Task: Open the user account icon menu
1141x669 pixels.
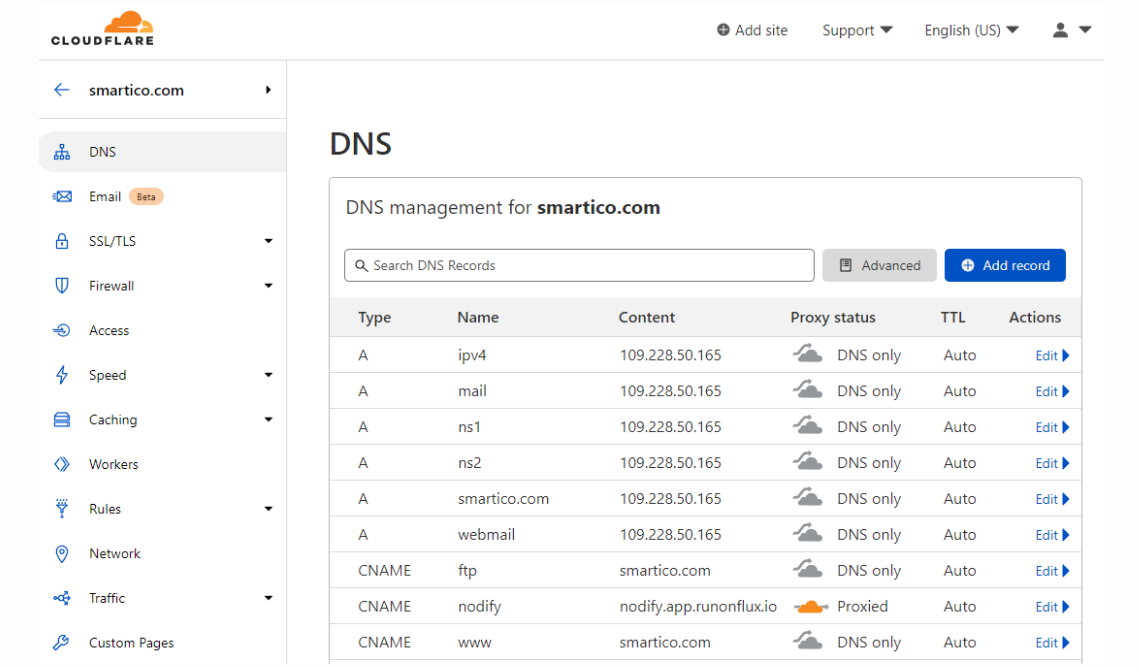Action: pos(1071,30)
